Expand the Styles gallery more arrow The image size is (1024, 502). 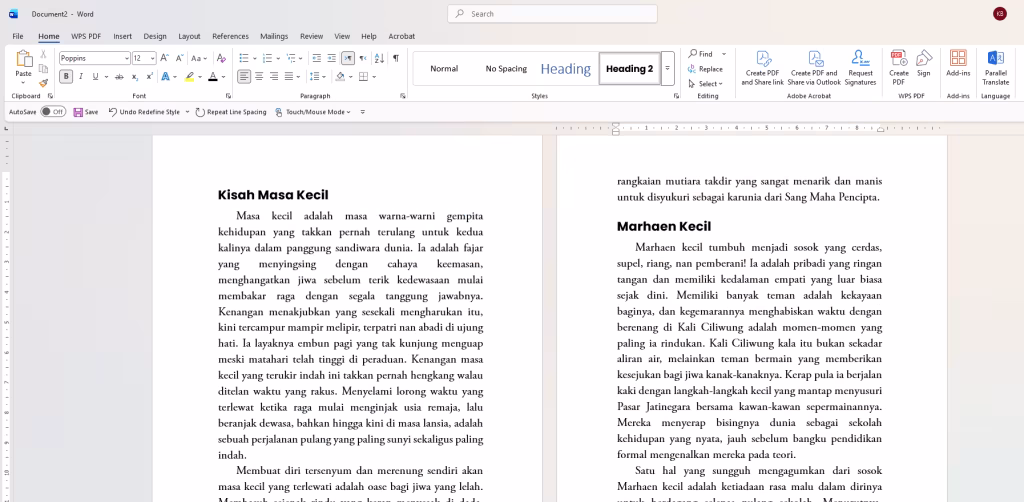point(667,68)
